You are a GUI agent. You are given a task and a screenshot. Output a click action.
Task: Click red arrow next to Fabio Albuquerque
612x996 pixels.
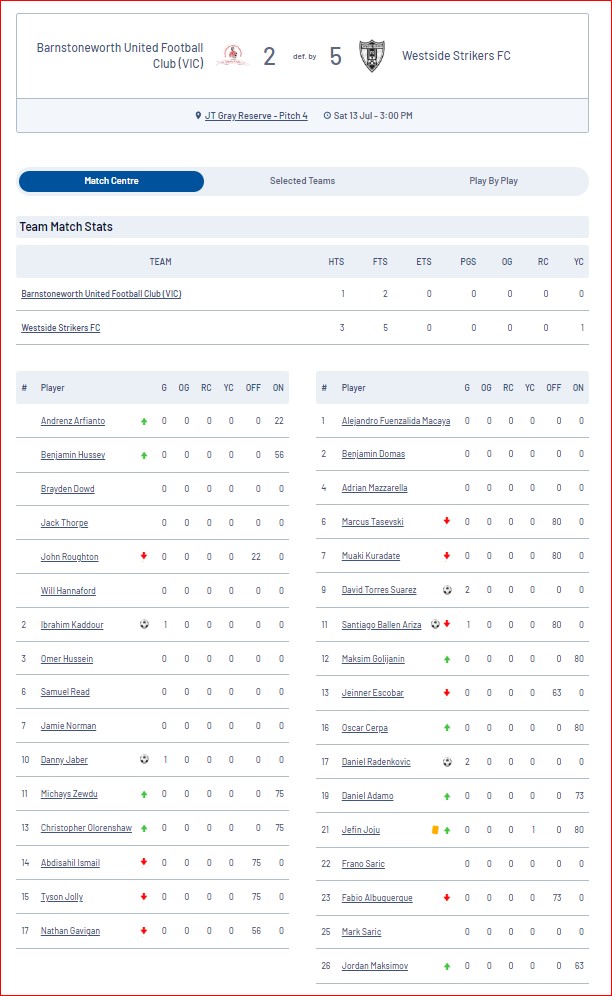[447, 898]
